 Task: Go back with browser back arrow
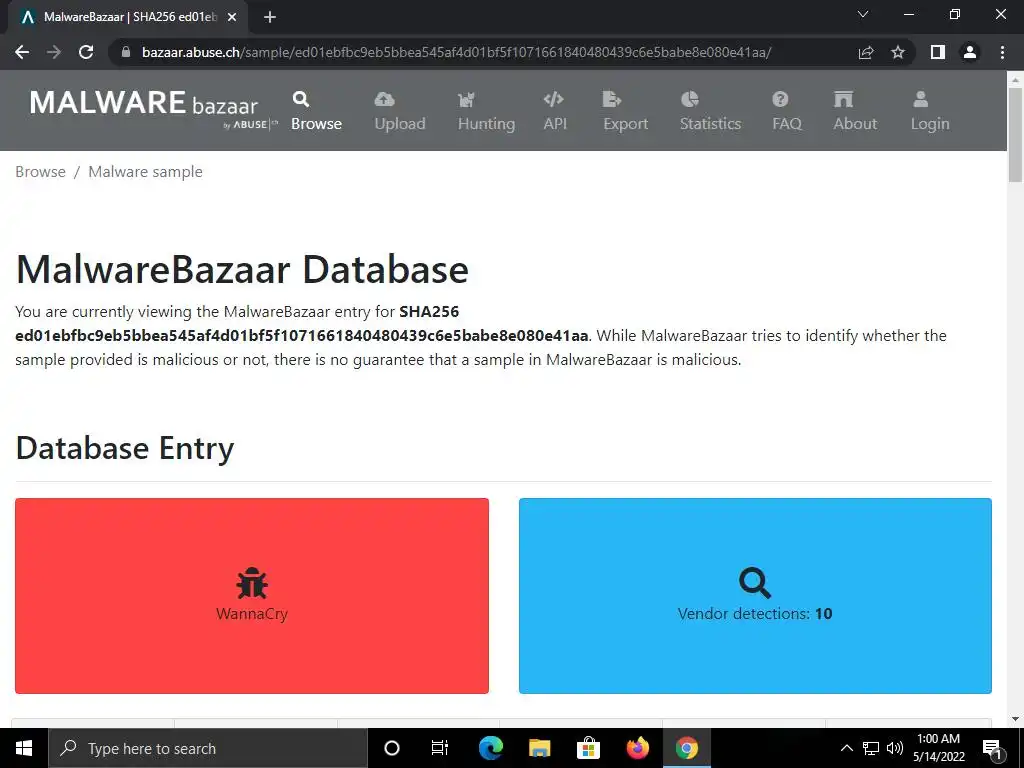click(22, 52)
